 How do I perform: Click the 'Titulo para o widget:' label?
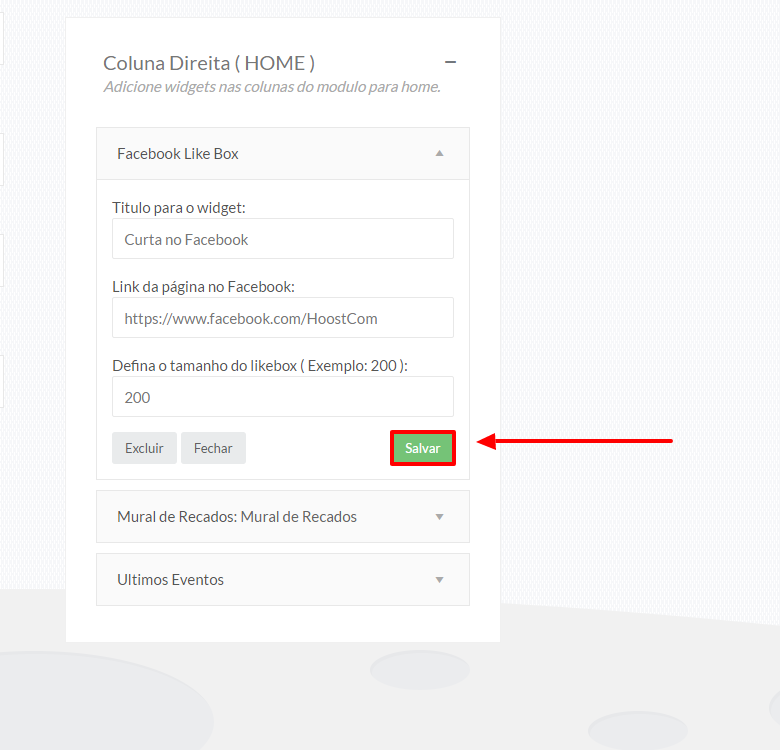179,207
